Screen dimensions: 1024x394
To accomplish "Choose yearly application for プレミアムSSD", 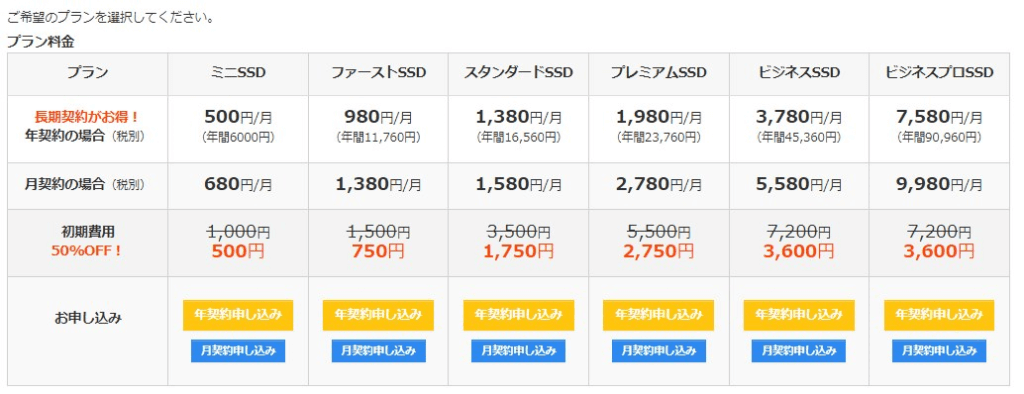I will coord(658,315).
